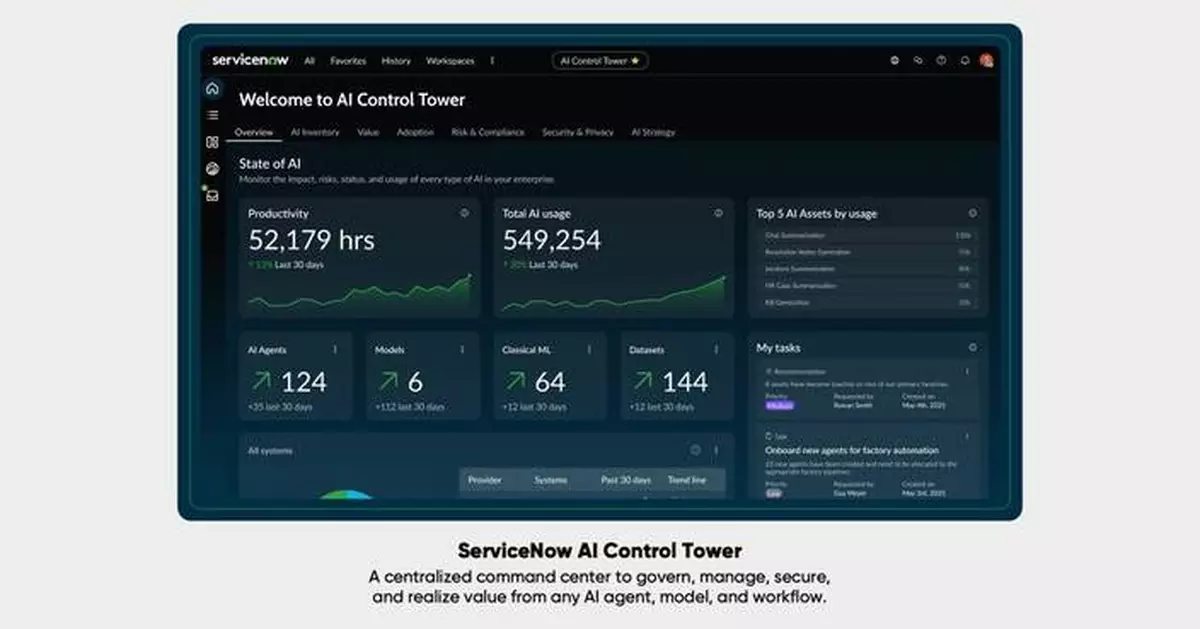Open the more options next to Workspaces
The image size is (1200, 629).
(x=492, y=61)
